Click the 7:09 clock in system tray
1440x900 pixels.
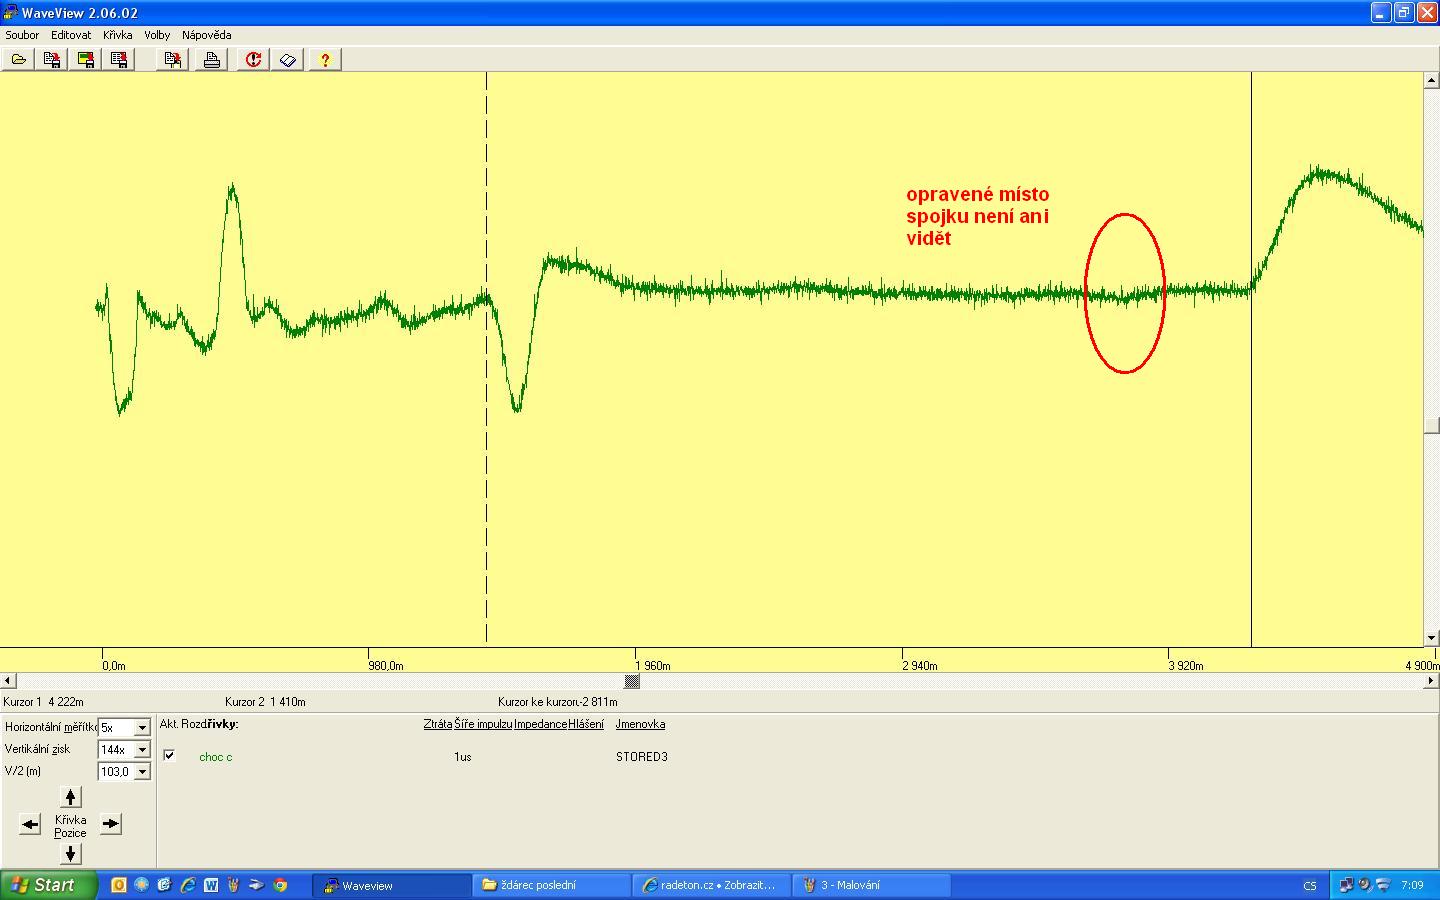click(1412, 885)
